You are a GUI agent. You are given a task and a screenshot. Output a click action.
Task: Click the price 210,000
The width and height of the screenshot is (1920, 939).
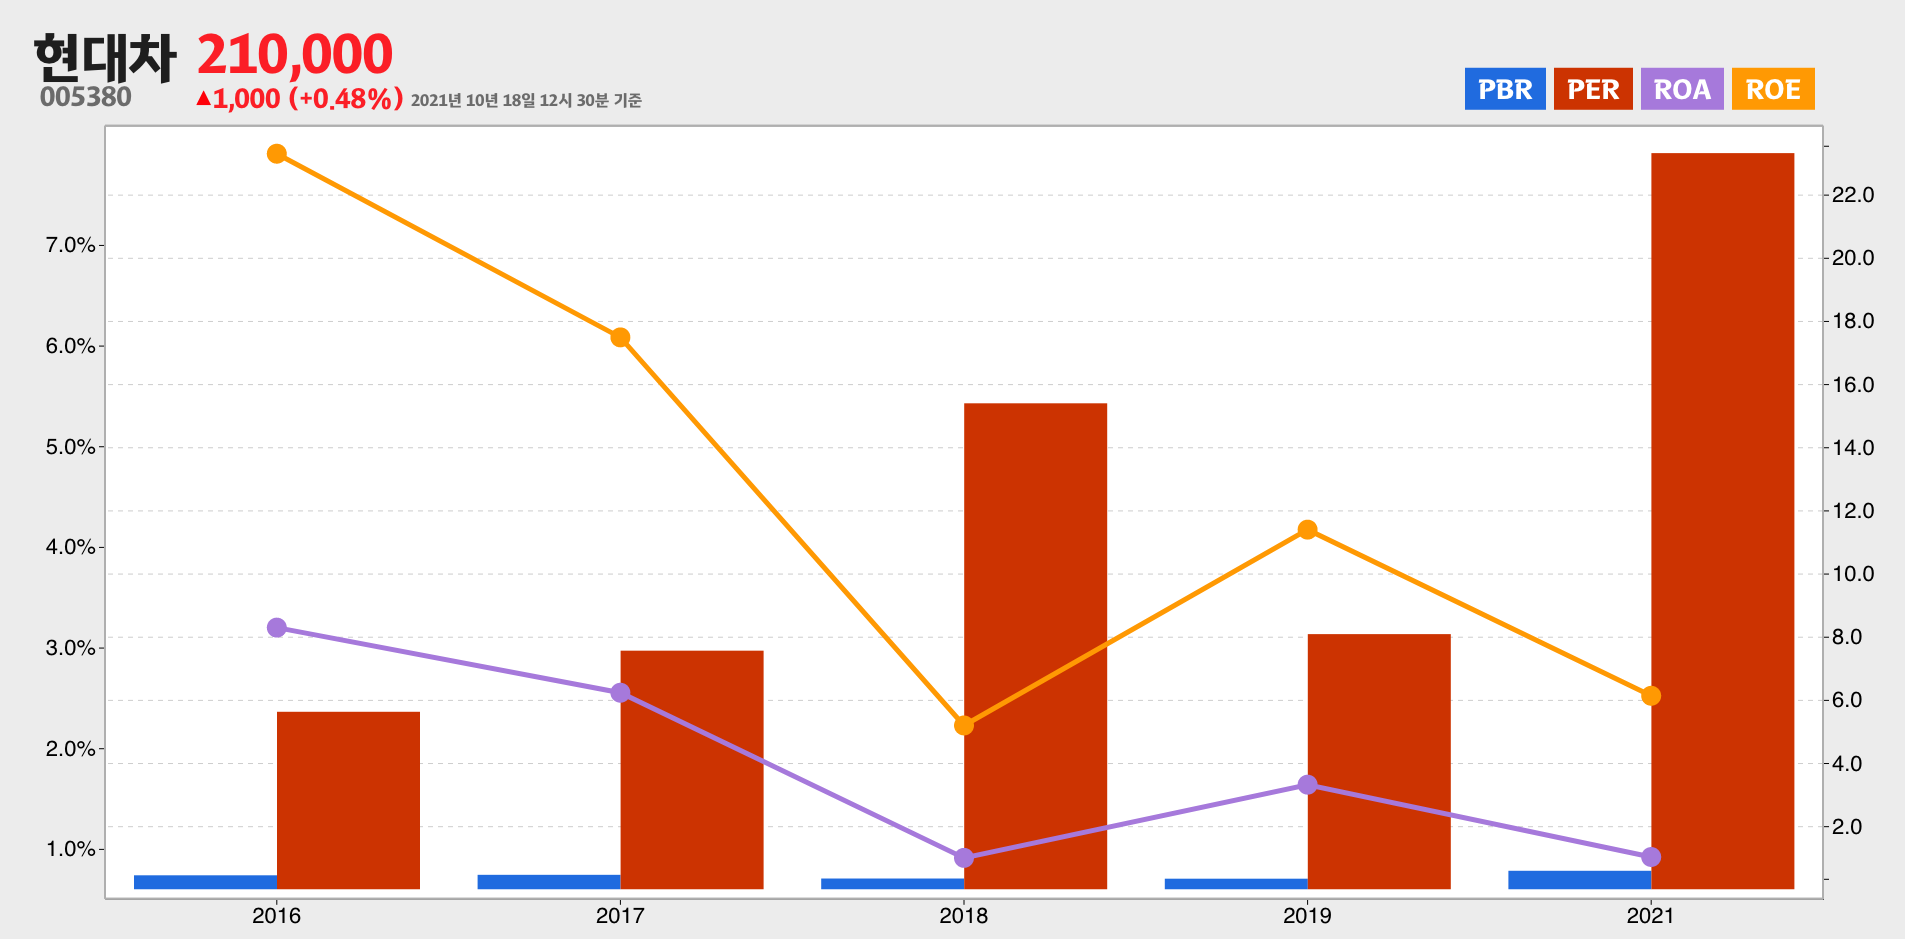[295, 54]
